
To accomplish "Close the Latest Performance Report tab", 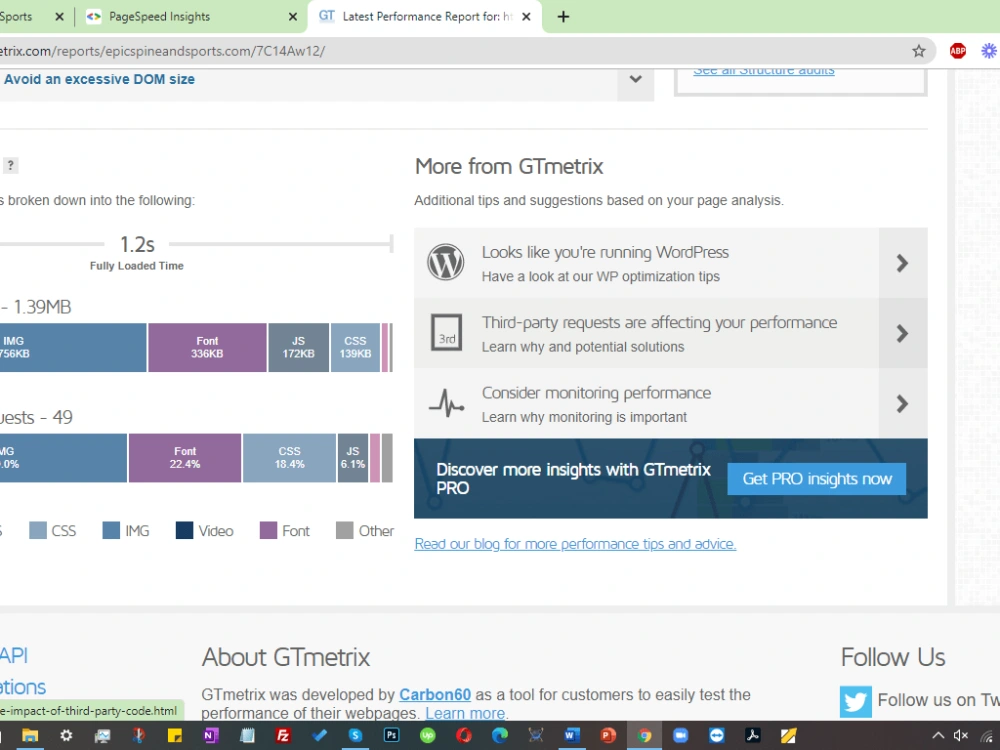I will tap(526, 17).
